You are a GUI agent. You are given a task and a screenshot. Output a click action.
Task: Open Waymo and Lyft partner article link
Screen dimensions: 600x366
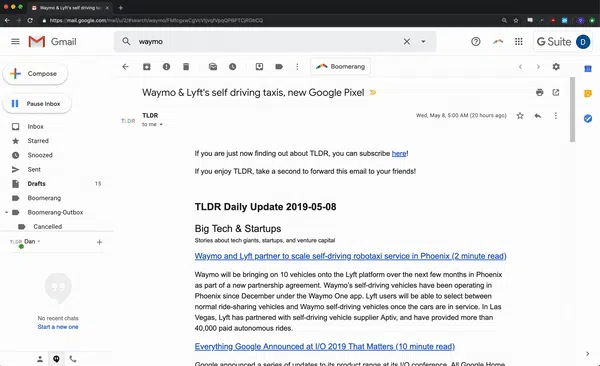(x=351, y=256)
